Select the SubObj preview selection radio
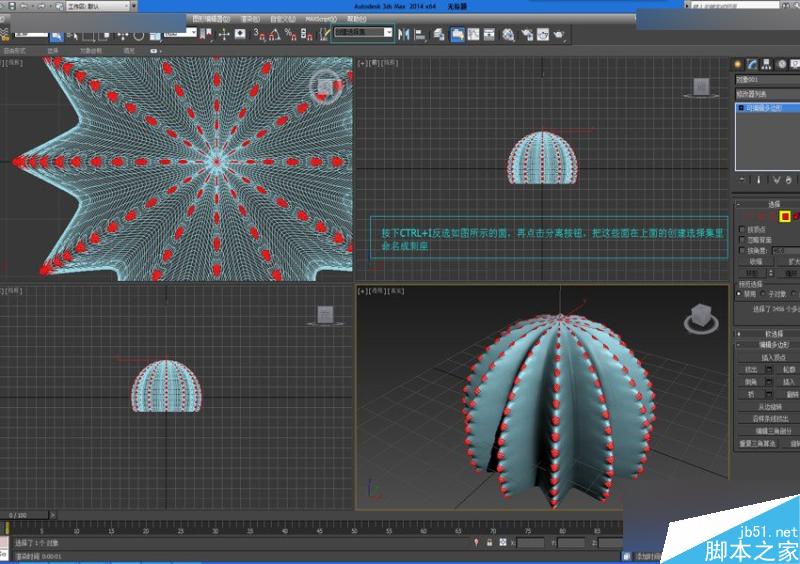The height and width of the screenshot is (564, 800). [763, 294]
